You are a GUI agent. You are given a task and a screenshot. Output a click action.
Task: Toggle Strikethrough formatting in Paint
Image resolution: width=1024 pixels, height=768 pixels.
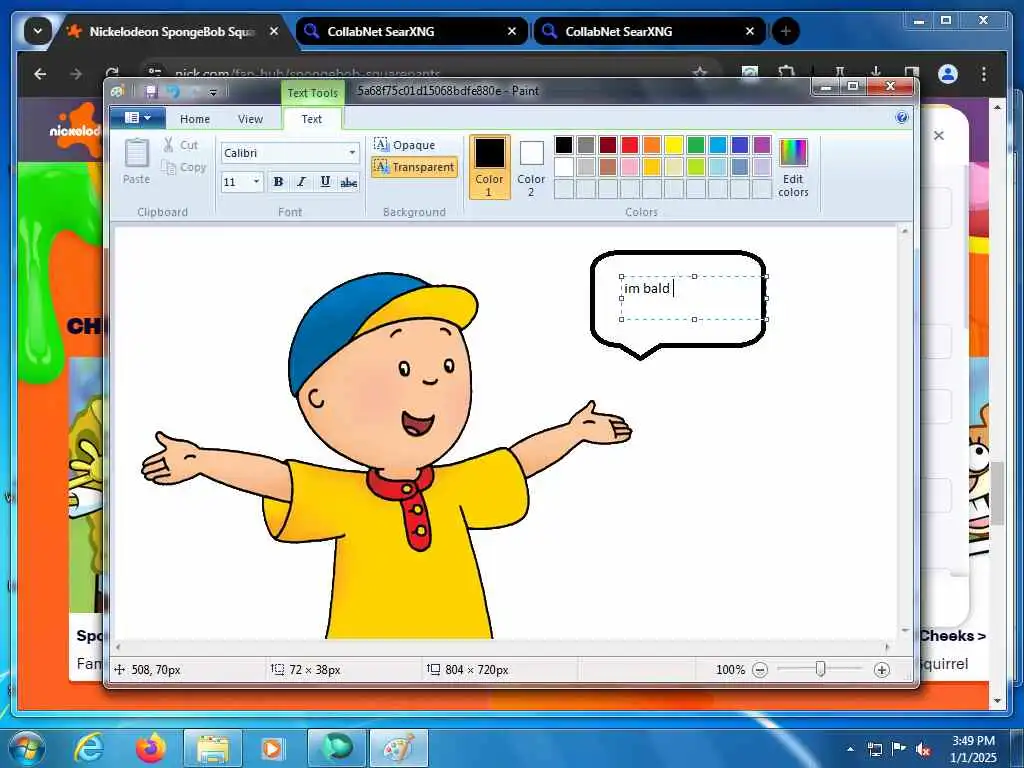pos(349,182)
